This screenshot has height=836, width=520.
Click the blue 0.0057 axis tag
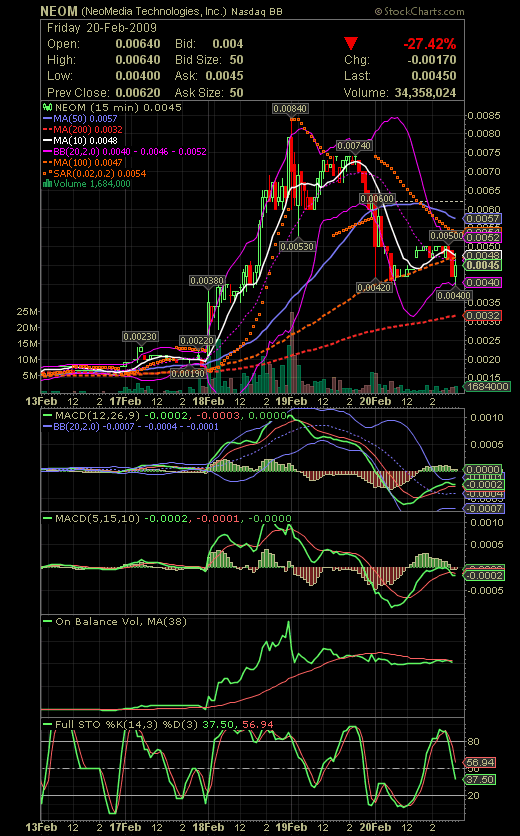pyautogui.click(x=483, y=219)
